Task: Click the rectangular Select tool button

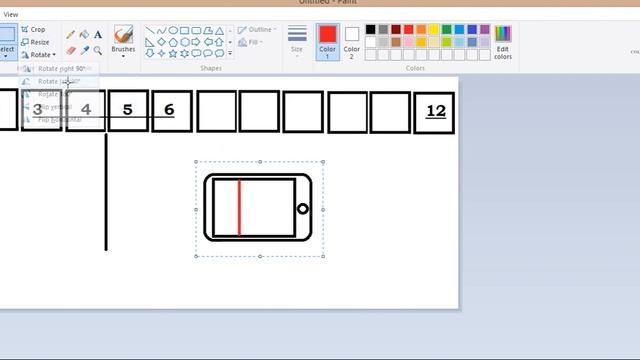Action: click(7, 34)
